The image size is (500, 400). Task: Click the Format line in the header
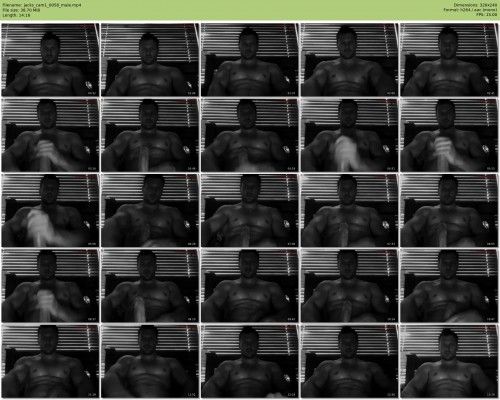[x=470, y=10]
